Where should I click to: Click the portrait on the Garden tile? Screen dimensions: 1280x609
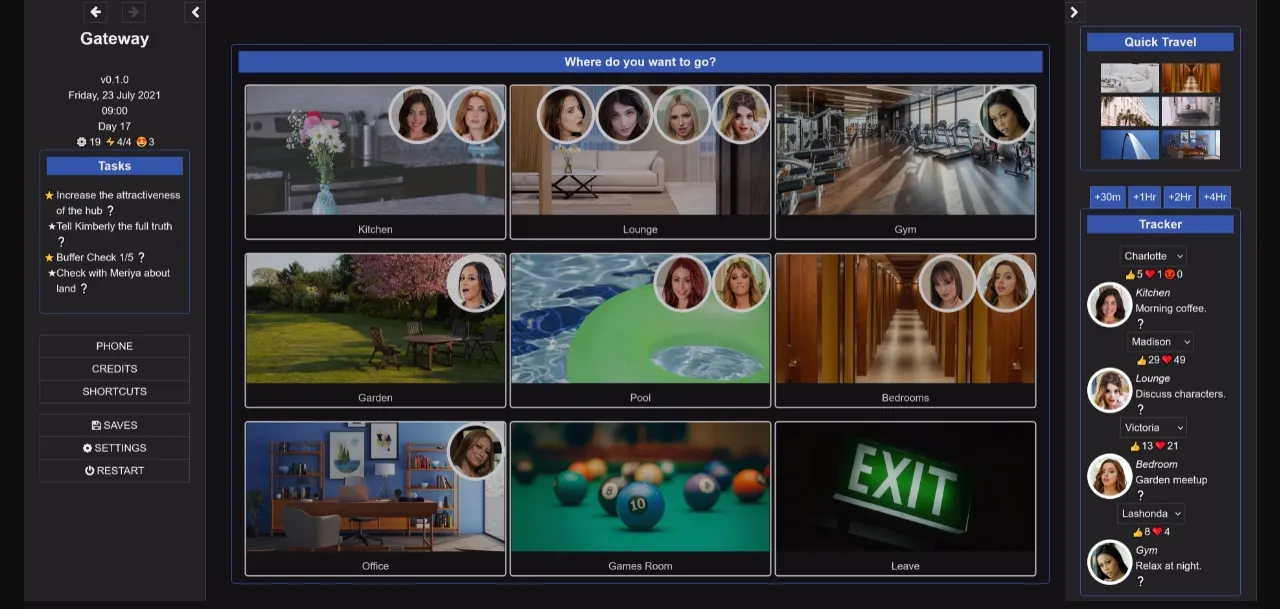point(475,284)
